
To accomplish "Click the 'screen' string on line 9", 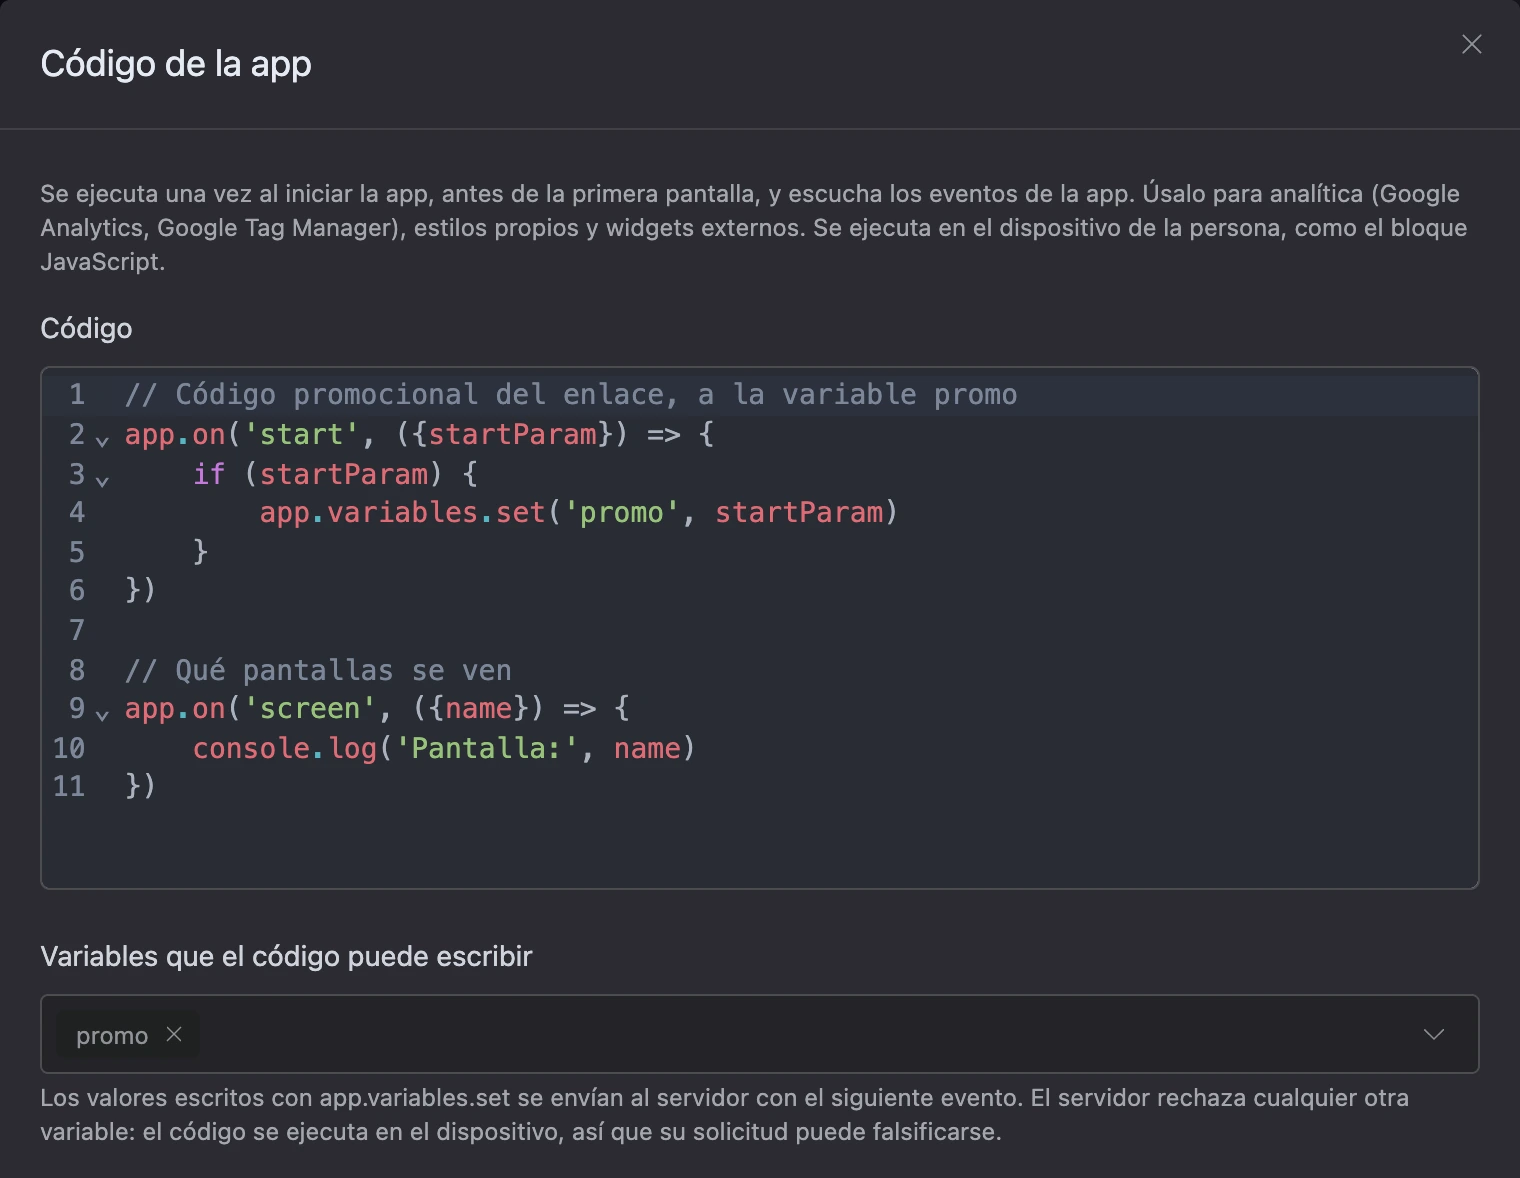I will pyautogui.click(x=310, y=708).
